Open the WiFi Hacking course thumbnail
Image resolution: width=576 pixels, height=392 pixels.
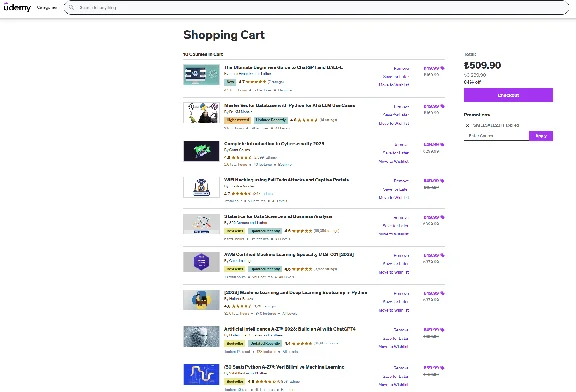pos(201,187)
